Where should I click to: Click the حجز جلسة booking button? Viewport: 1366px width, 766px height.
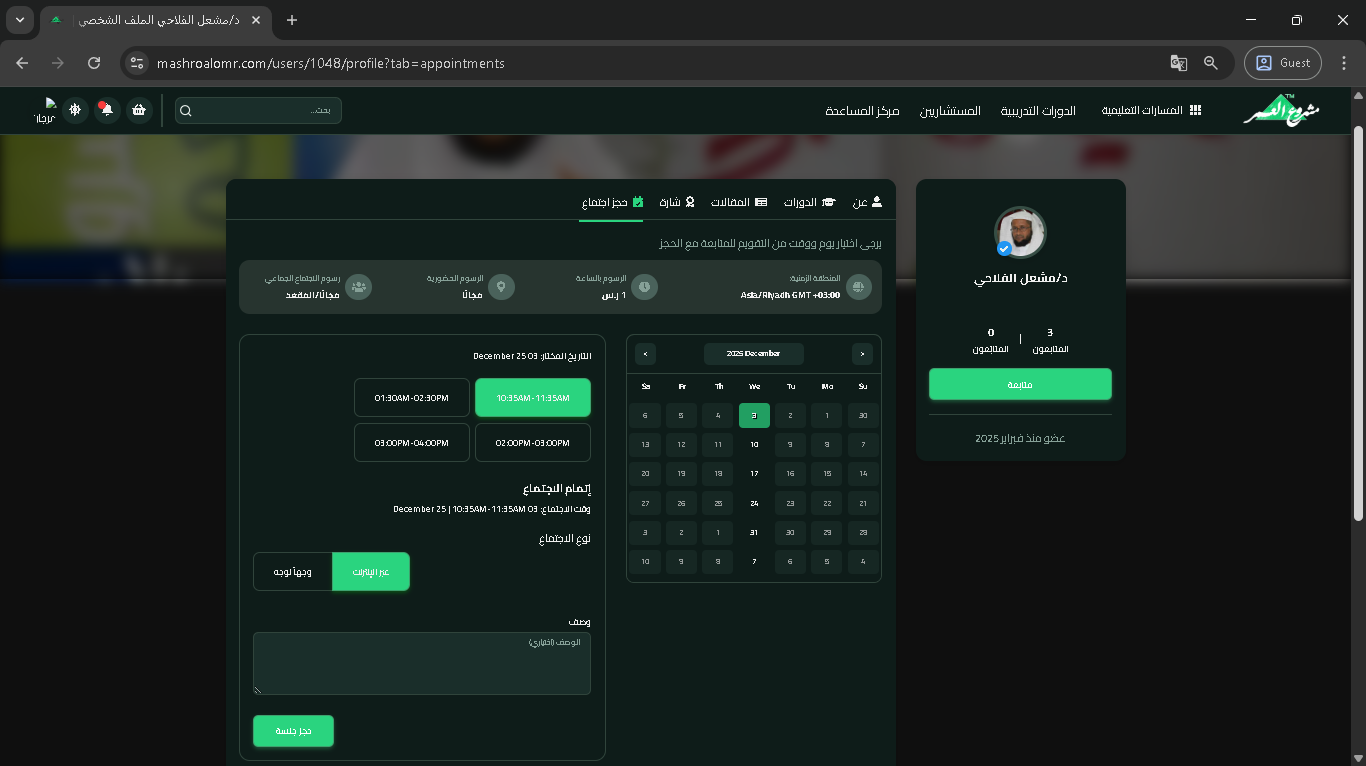tap(293, 731)
